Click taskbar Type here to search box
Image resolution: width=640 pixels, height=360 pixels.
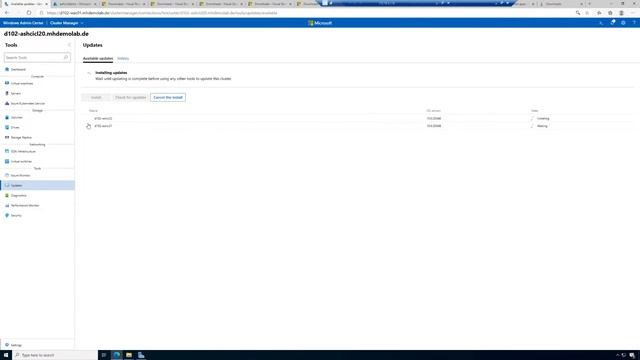56,355
